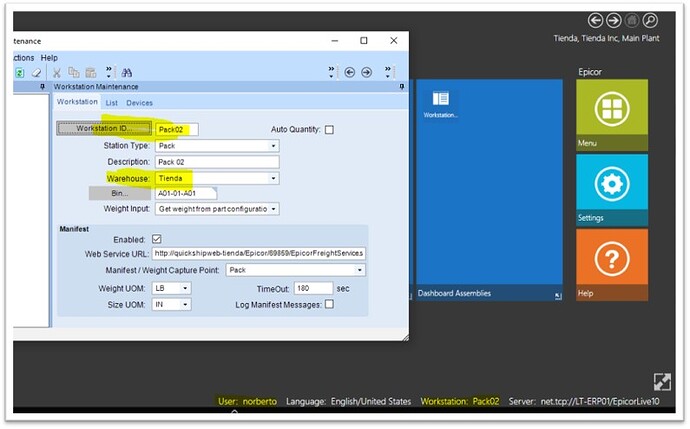690x429 pixels.
Task: Expand toolbar overflow chevron near Paste icon
Action: [109, 72]
